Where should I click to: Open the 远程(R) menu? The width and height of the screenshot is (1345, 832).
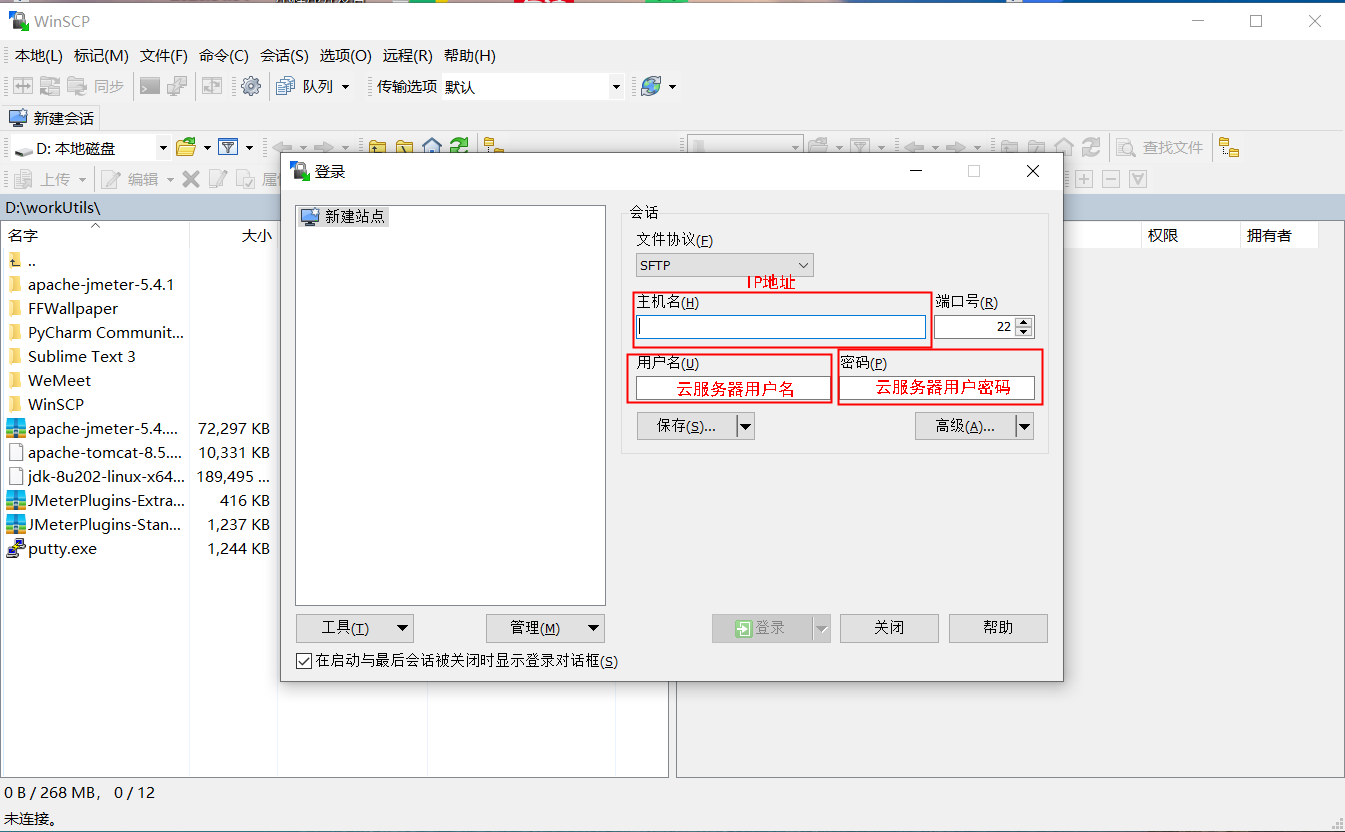(x=408, y=56)
